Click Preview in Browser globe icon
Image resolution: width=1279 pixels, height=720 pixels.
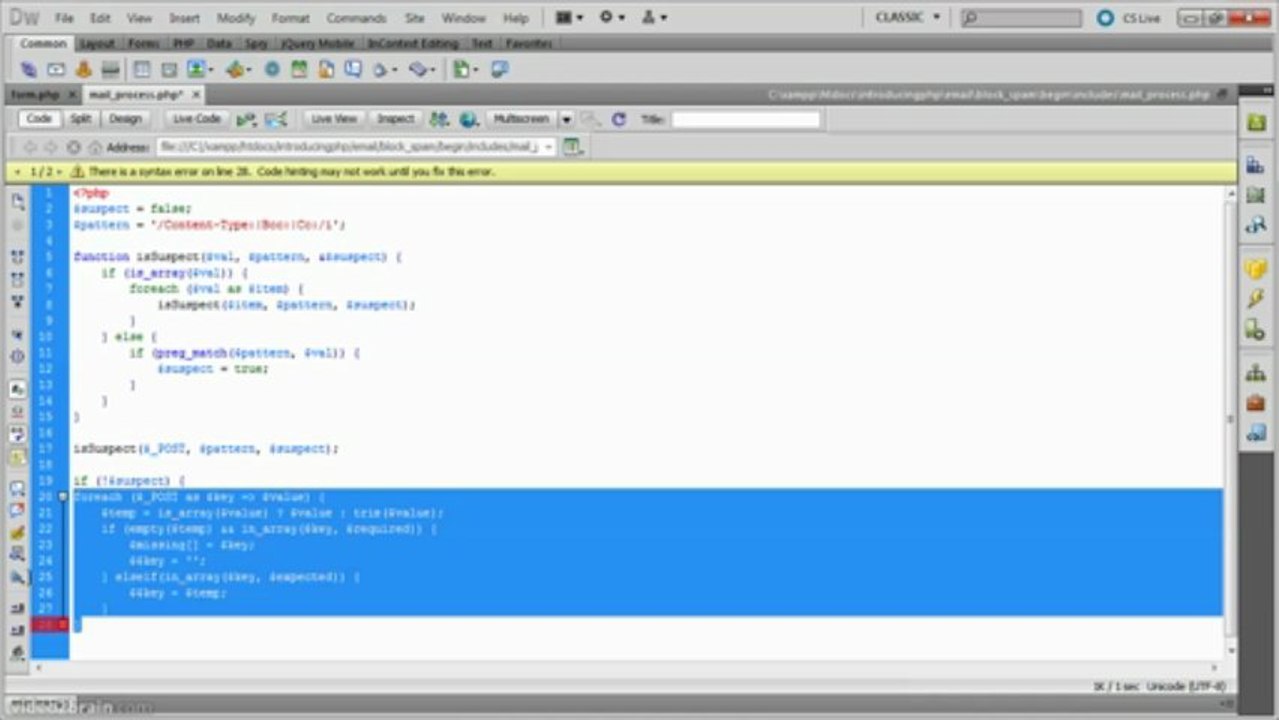469,119
